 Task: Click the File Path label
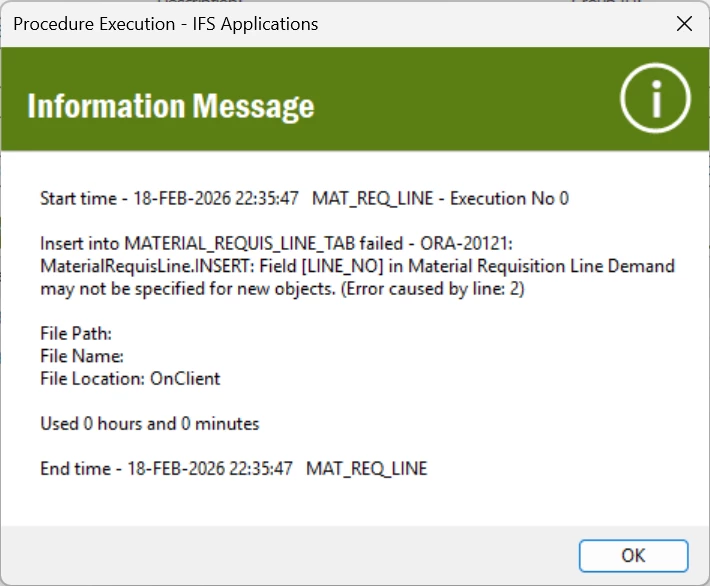tap(76, 333)
